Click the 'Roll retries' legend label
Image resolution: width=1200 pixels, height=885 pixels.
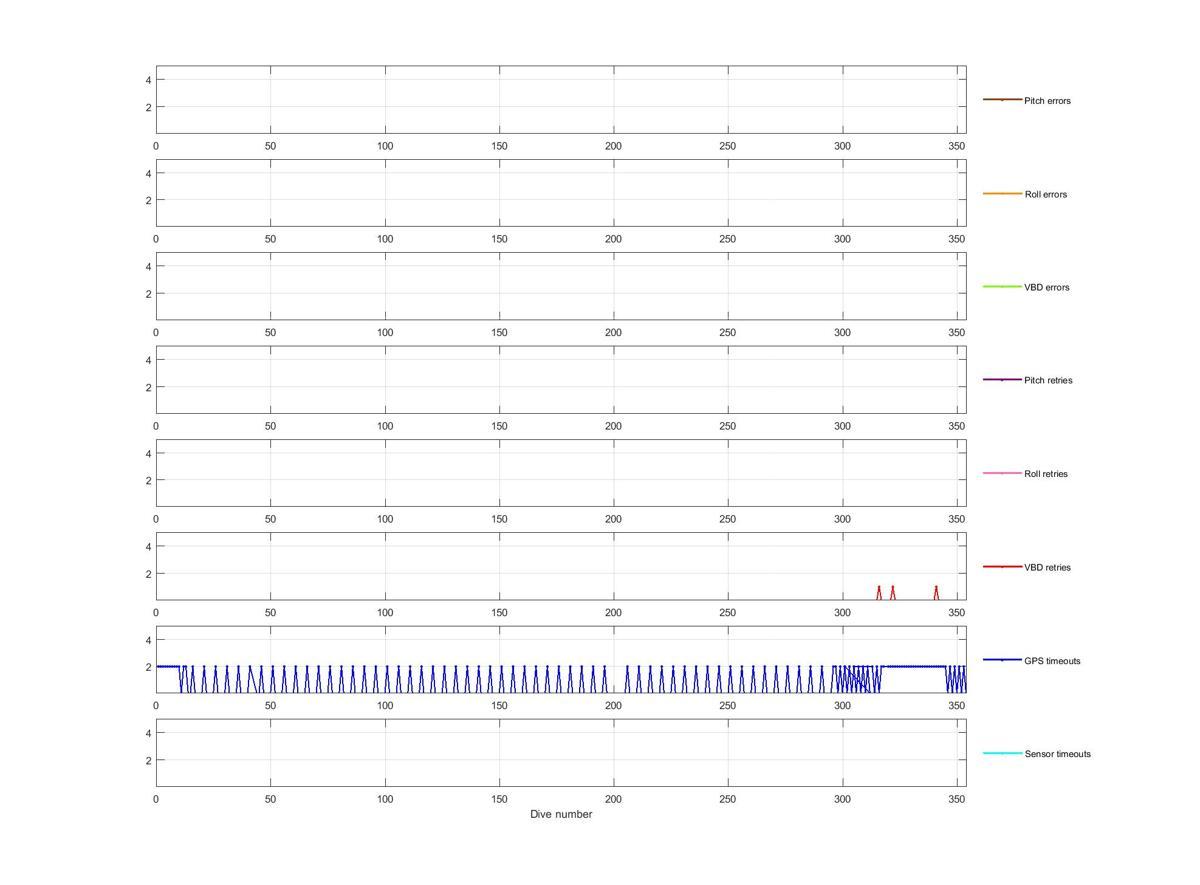click(x=1046, y=474)
